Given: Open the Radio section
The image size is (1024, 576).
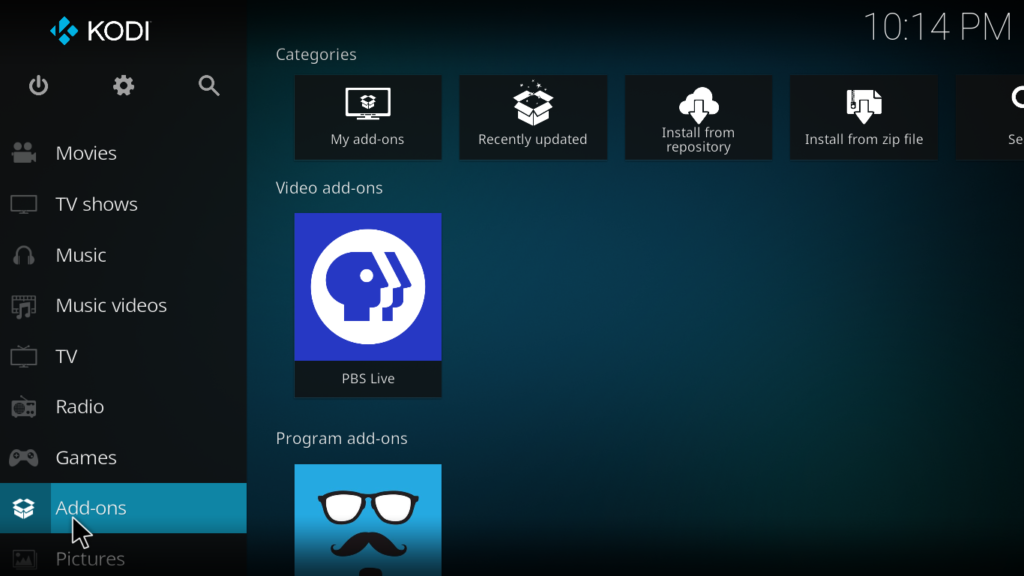Looking at the screenshot, I should (79, 407).
